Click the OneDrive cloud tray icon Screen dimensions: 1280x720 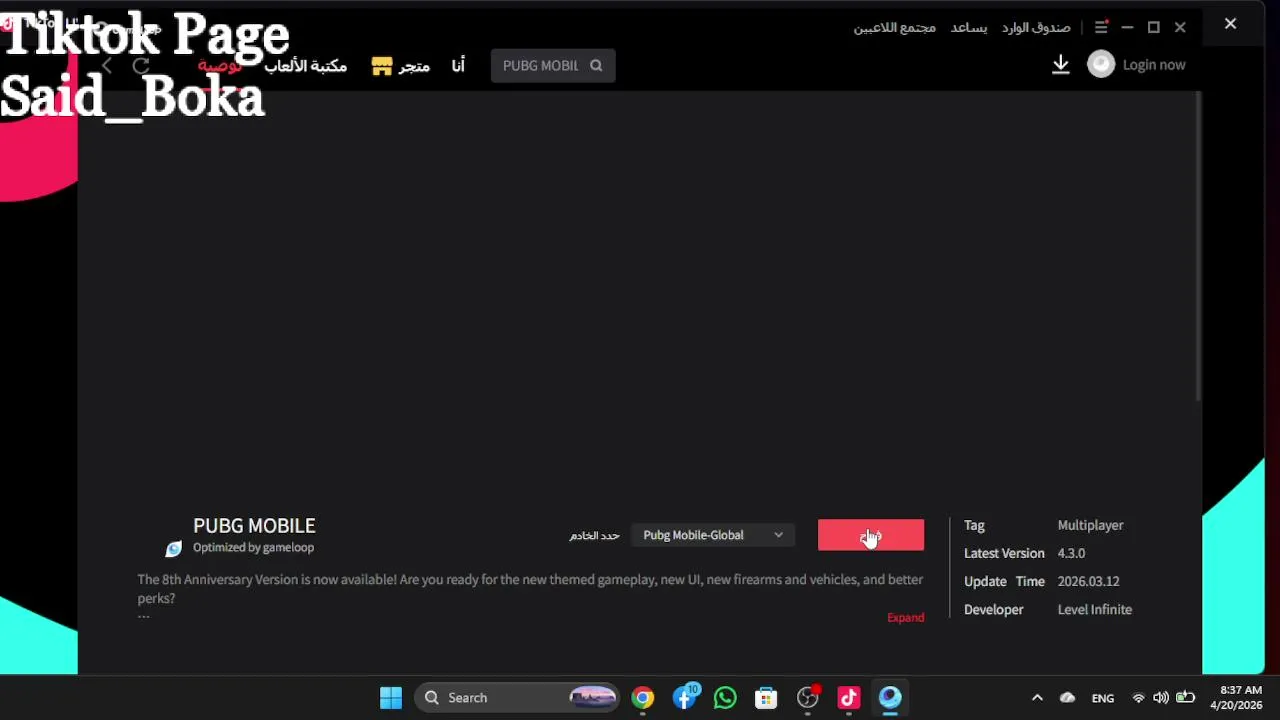[1067, 698]
